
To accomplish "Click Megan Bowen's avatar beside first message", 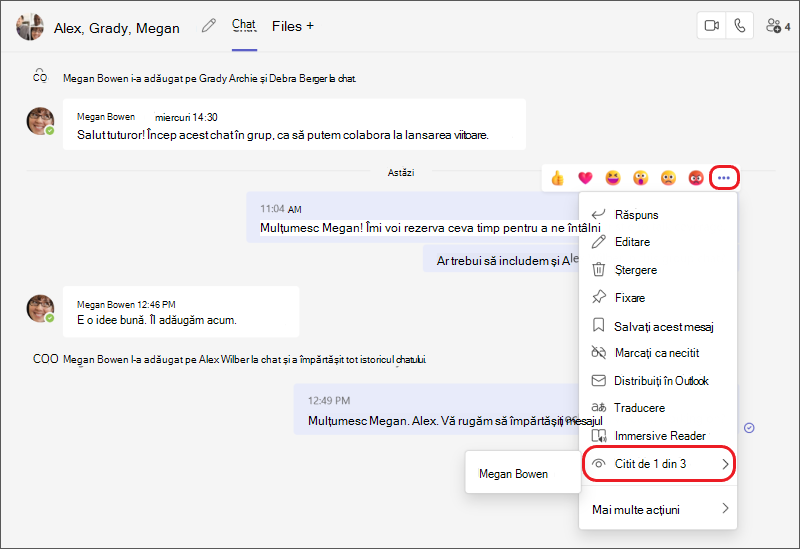I will pos(40,121).
